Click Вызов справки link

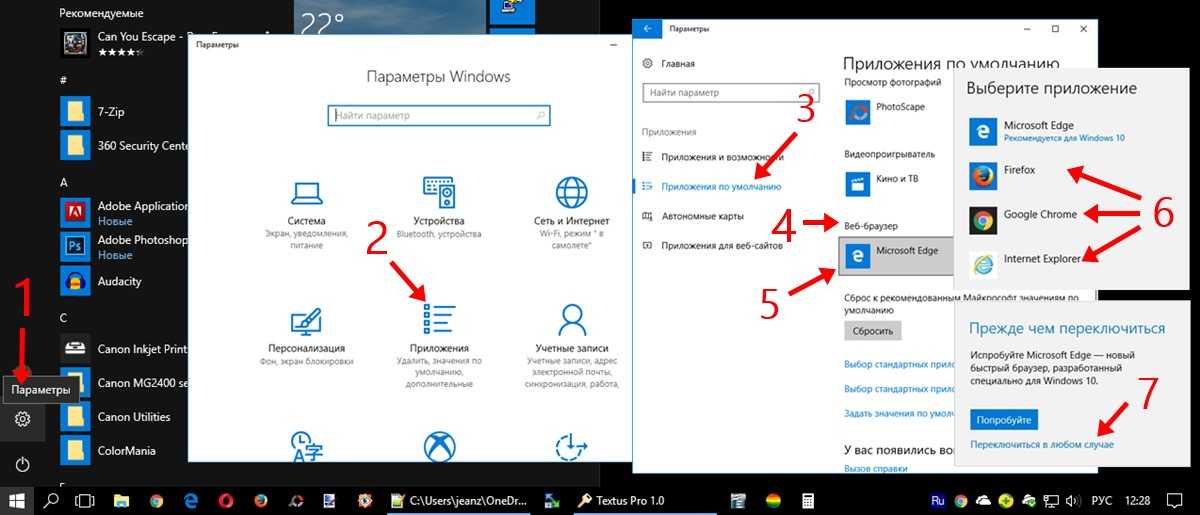pyautogui.click(x=875, y=468)
